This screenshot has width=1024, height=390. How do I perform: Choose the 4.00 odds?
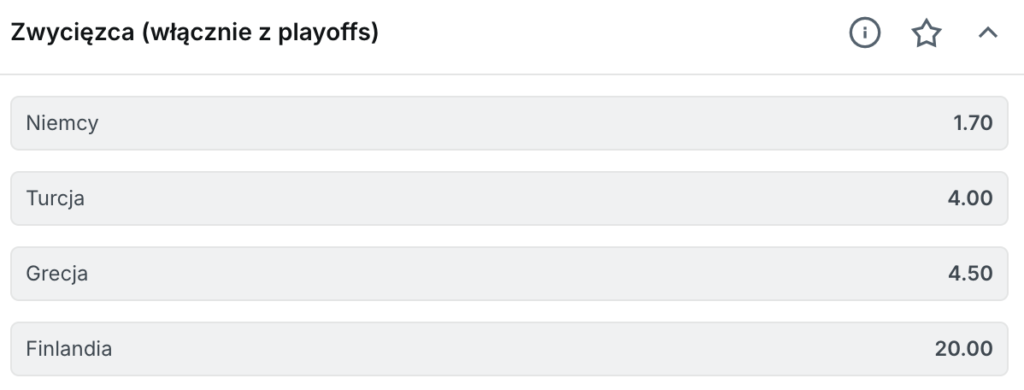pyautogui.click(x=970, y=198)
